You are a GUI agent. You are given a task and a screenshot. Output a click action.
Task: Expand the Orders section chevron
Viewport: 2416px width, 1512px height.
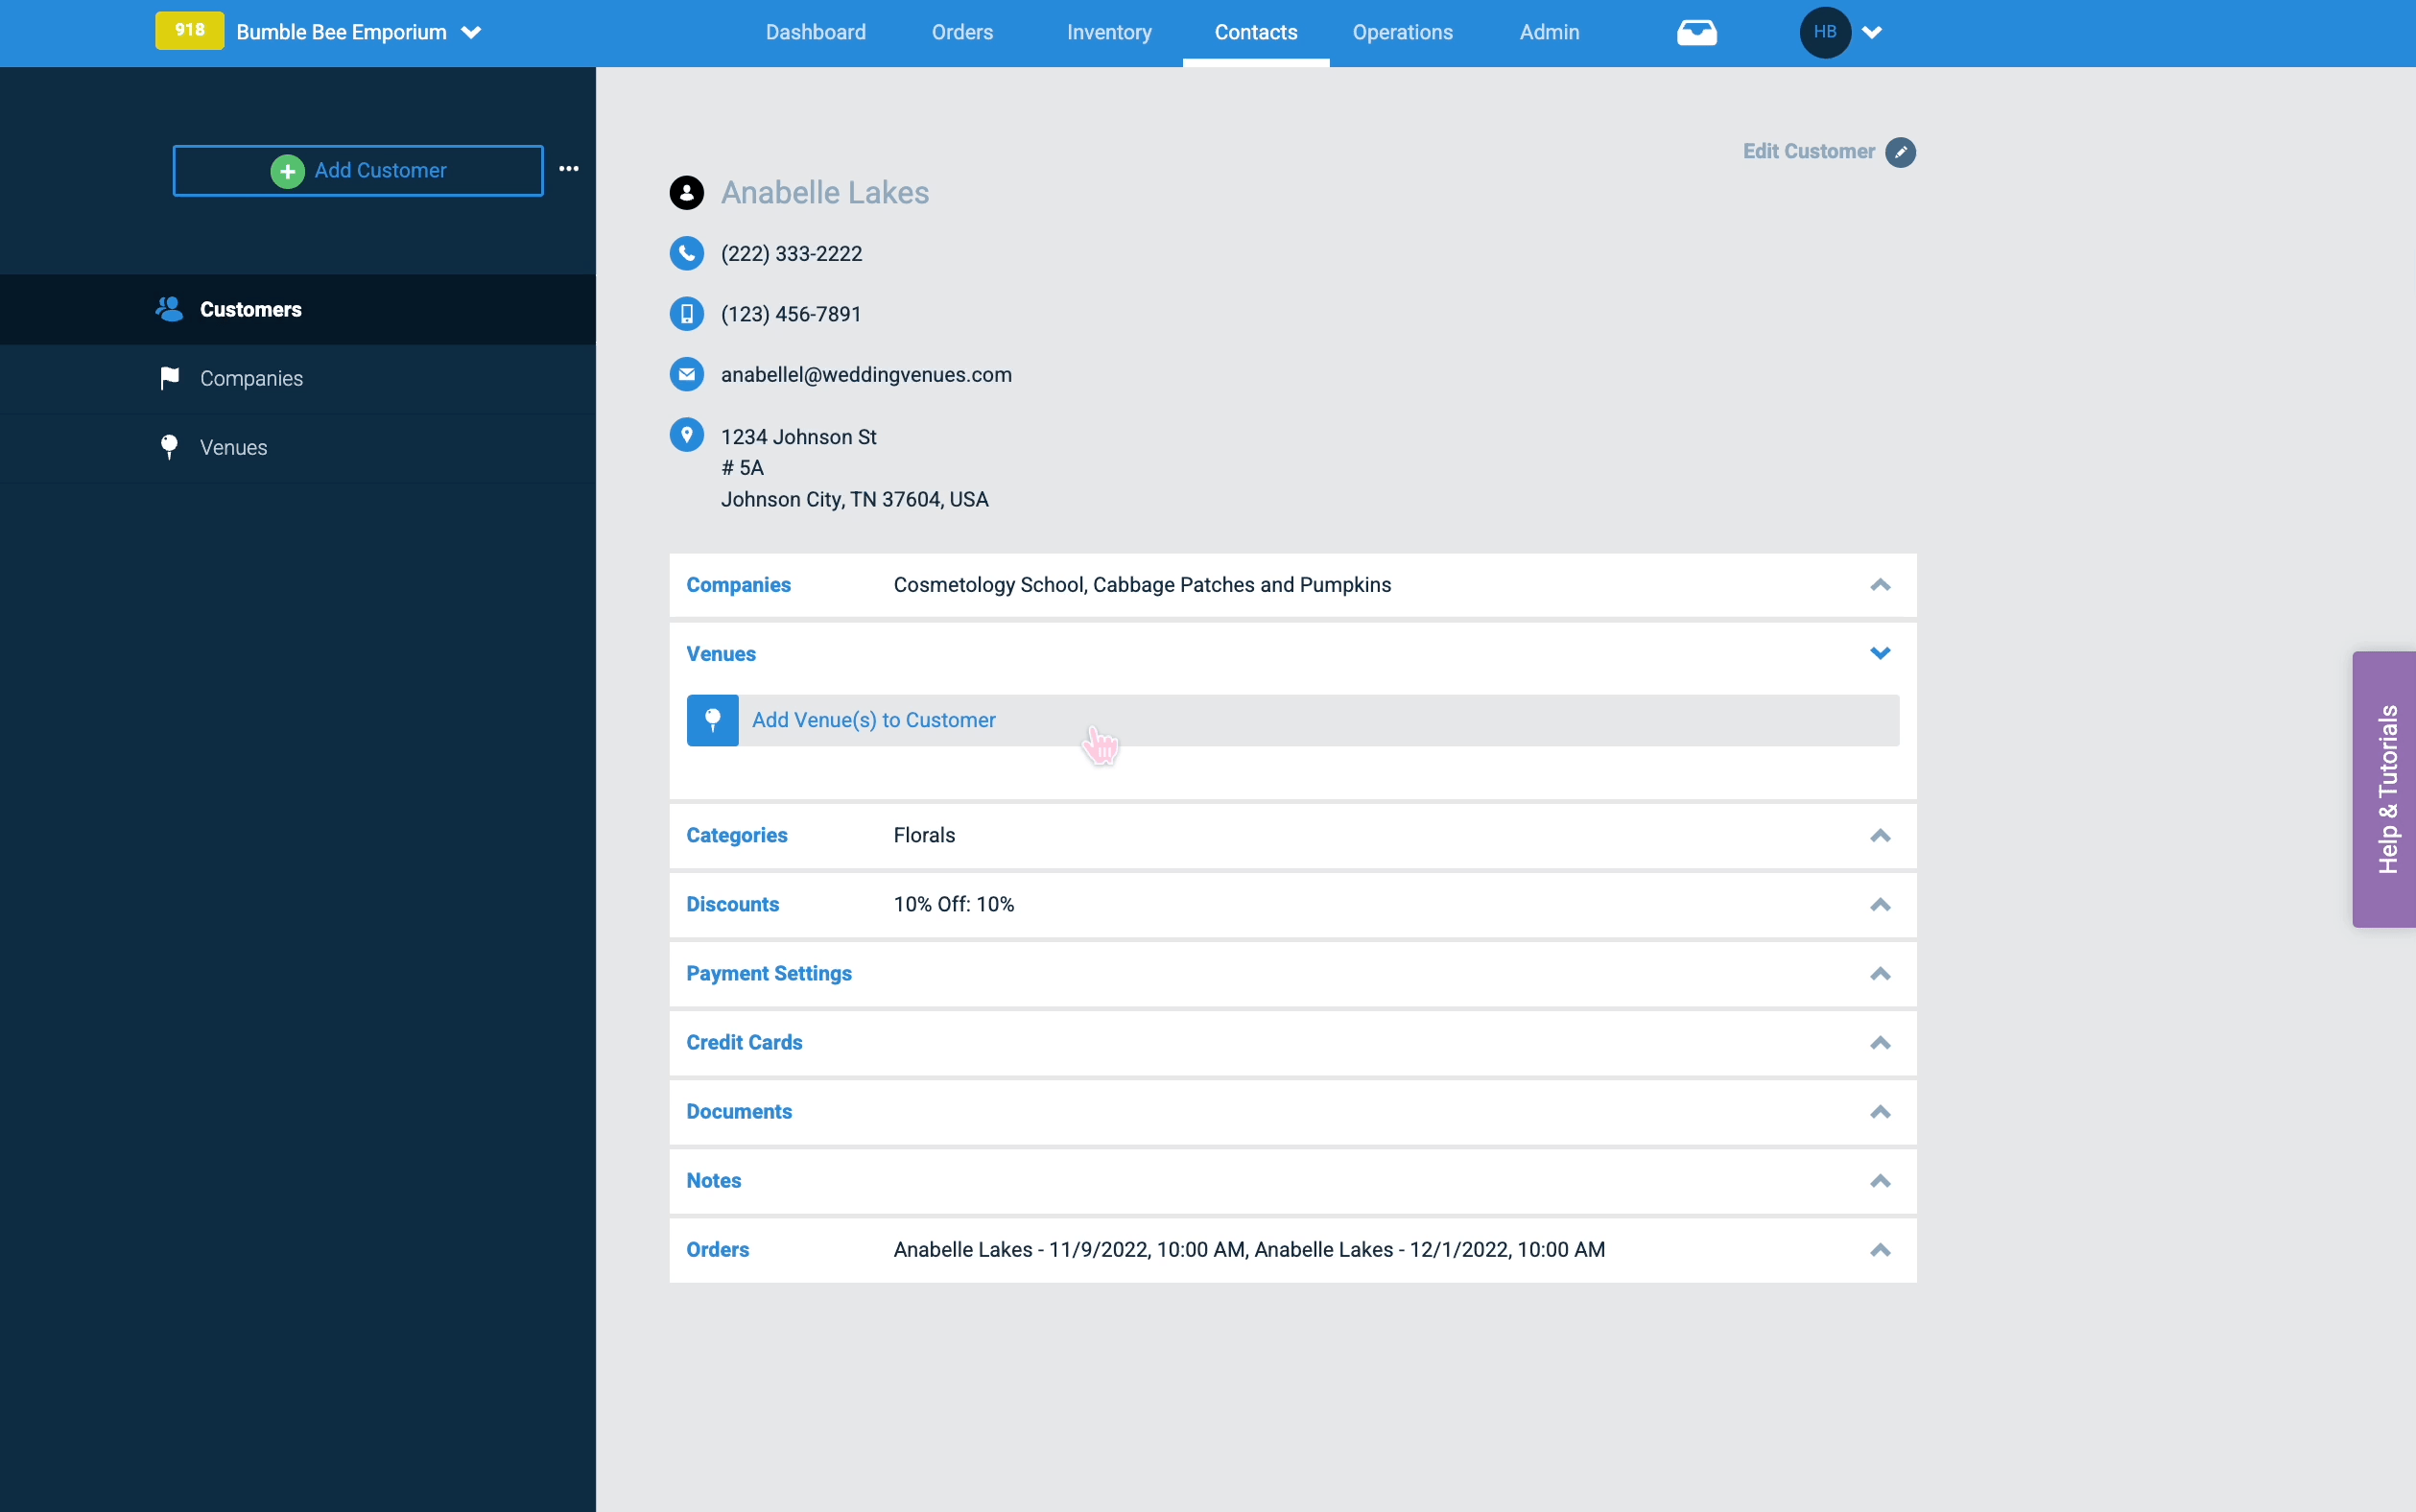click(1880, 1250)
